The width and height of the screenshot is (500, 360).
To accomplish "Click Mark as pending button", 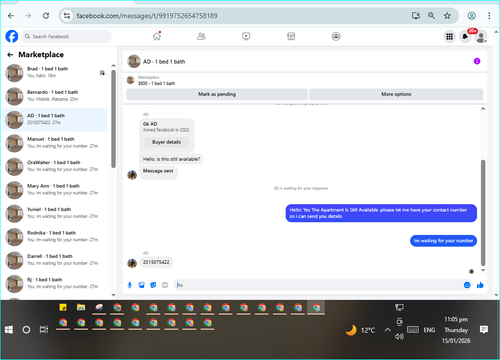I will coord(217,94).
